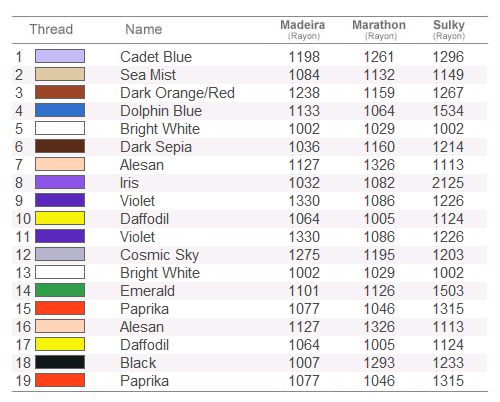Viewport: 500px width, 402px height.
Task: Click the Name column header
Action: 144,29
